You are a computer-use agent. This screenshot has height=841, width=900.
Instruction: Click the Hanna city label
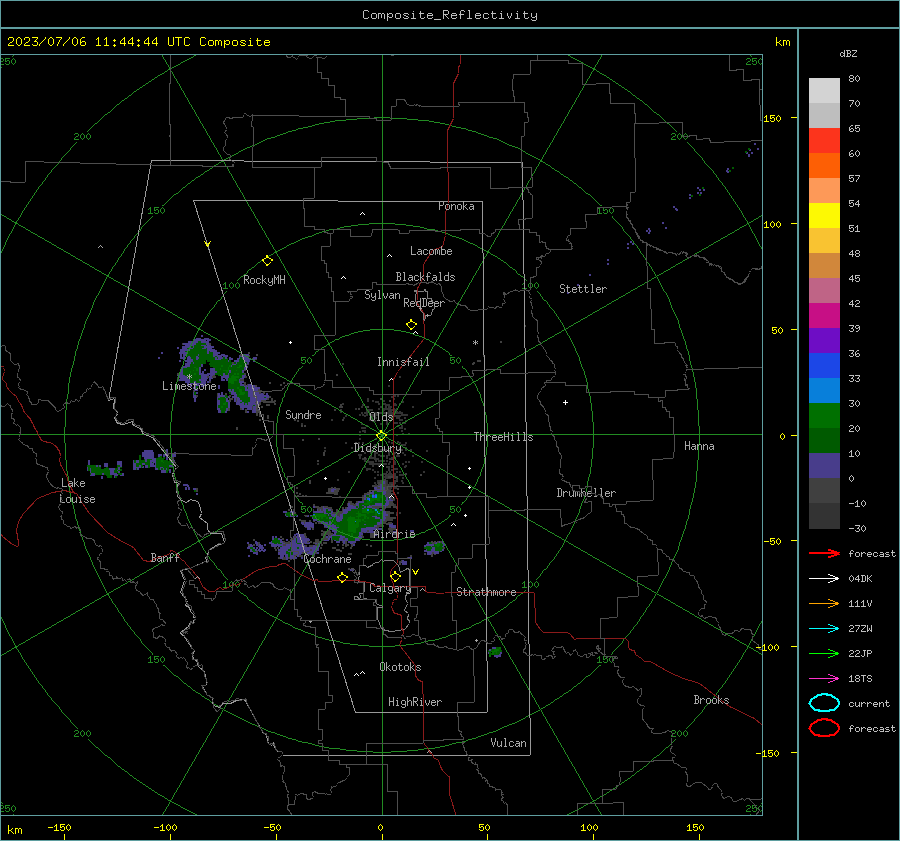699,446
